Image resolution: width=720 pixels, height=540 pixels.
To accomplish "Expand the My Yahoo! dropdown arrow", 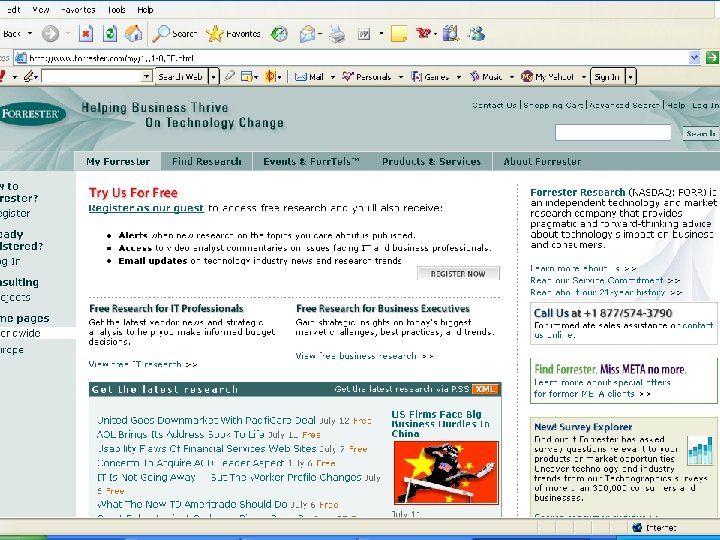I will click(584, 77).
